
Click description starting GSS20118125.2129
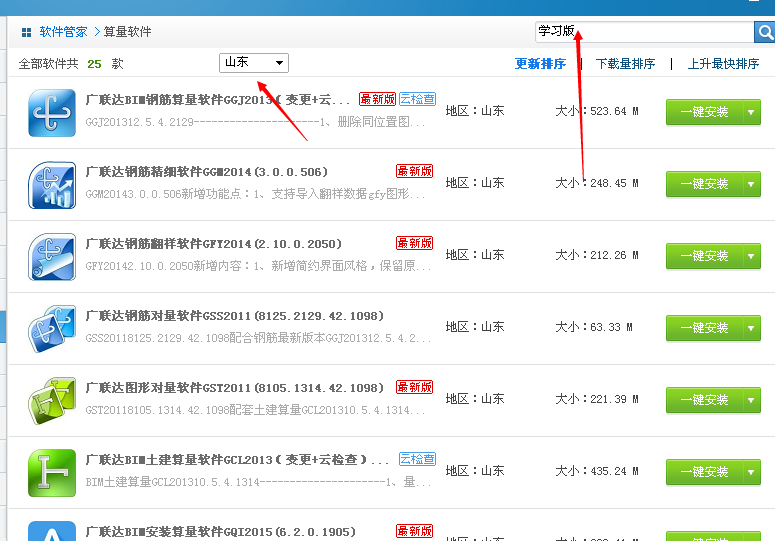coord(258,338)
